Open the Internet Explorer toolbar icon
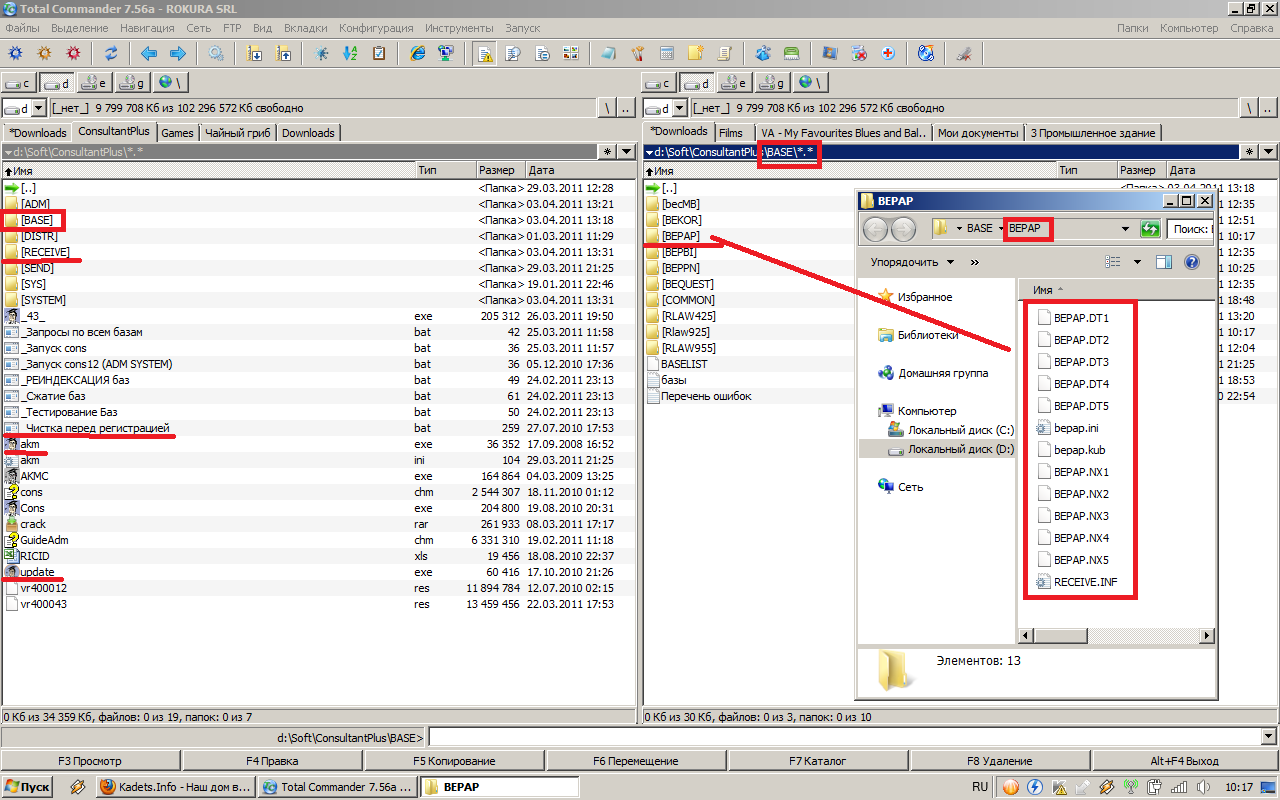The width and height of the screenshot is (1280, 800). 418,53
